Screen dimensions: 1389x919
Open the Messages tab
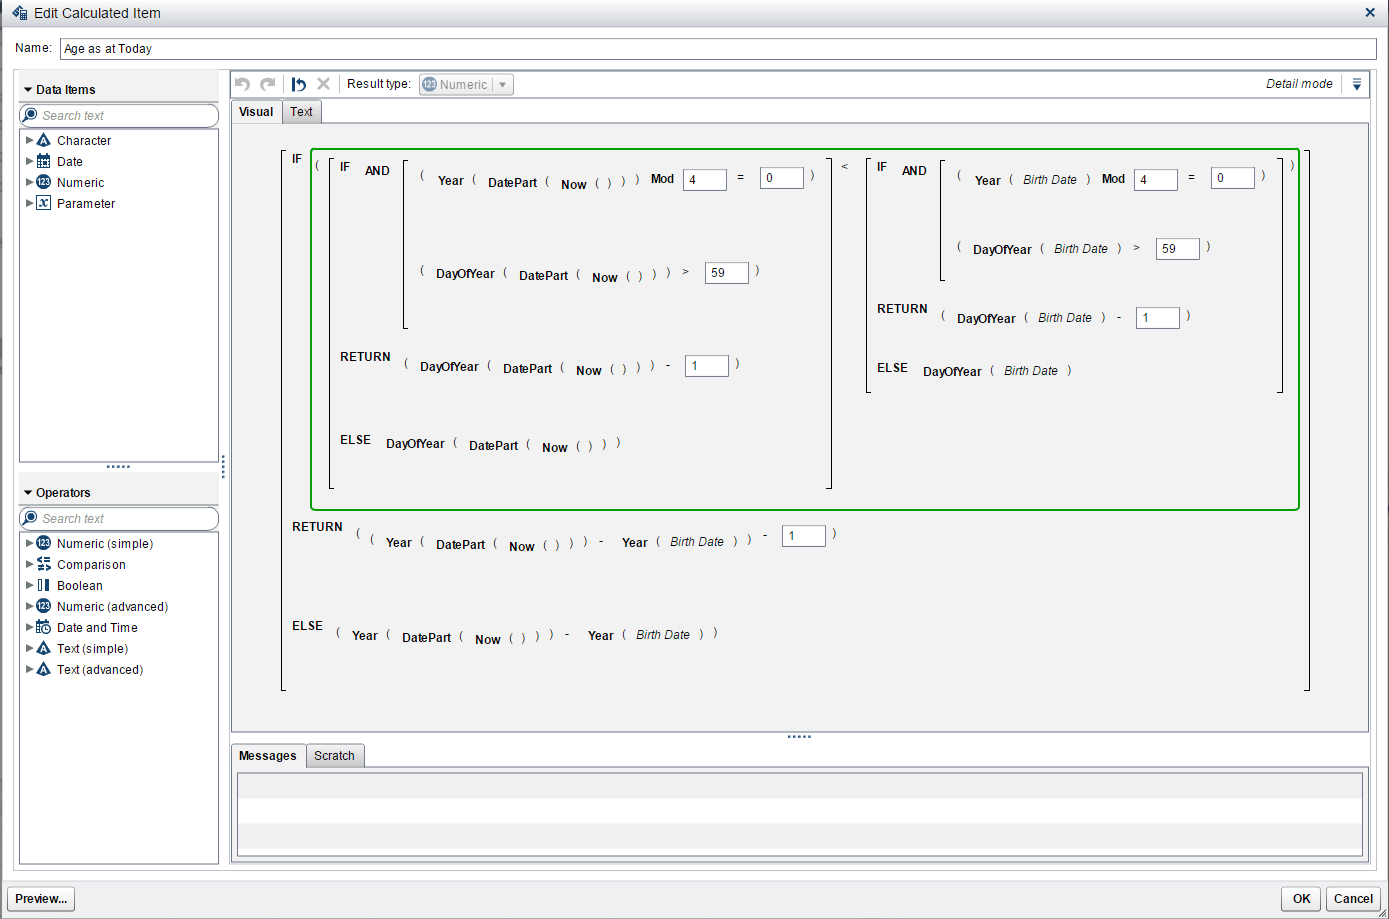[268, 756]
